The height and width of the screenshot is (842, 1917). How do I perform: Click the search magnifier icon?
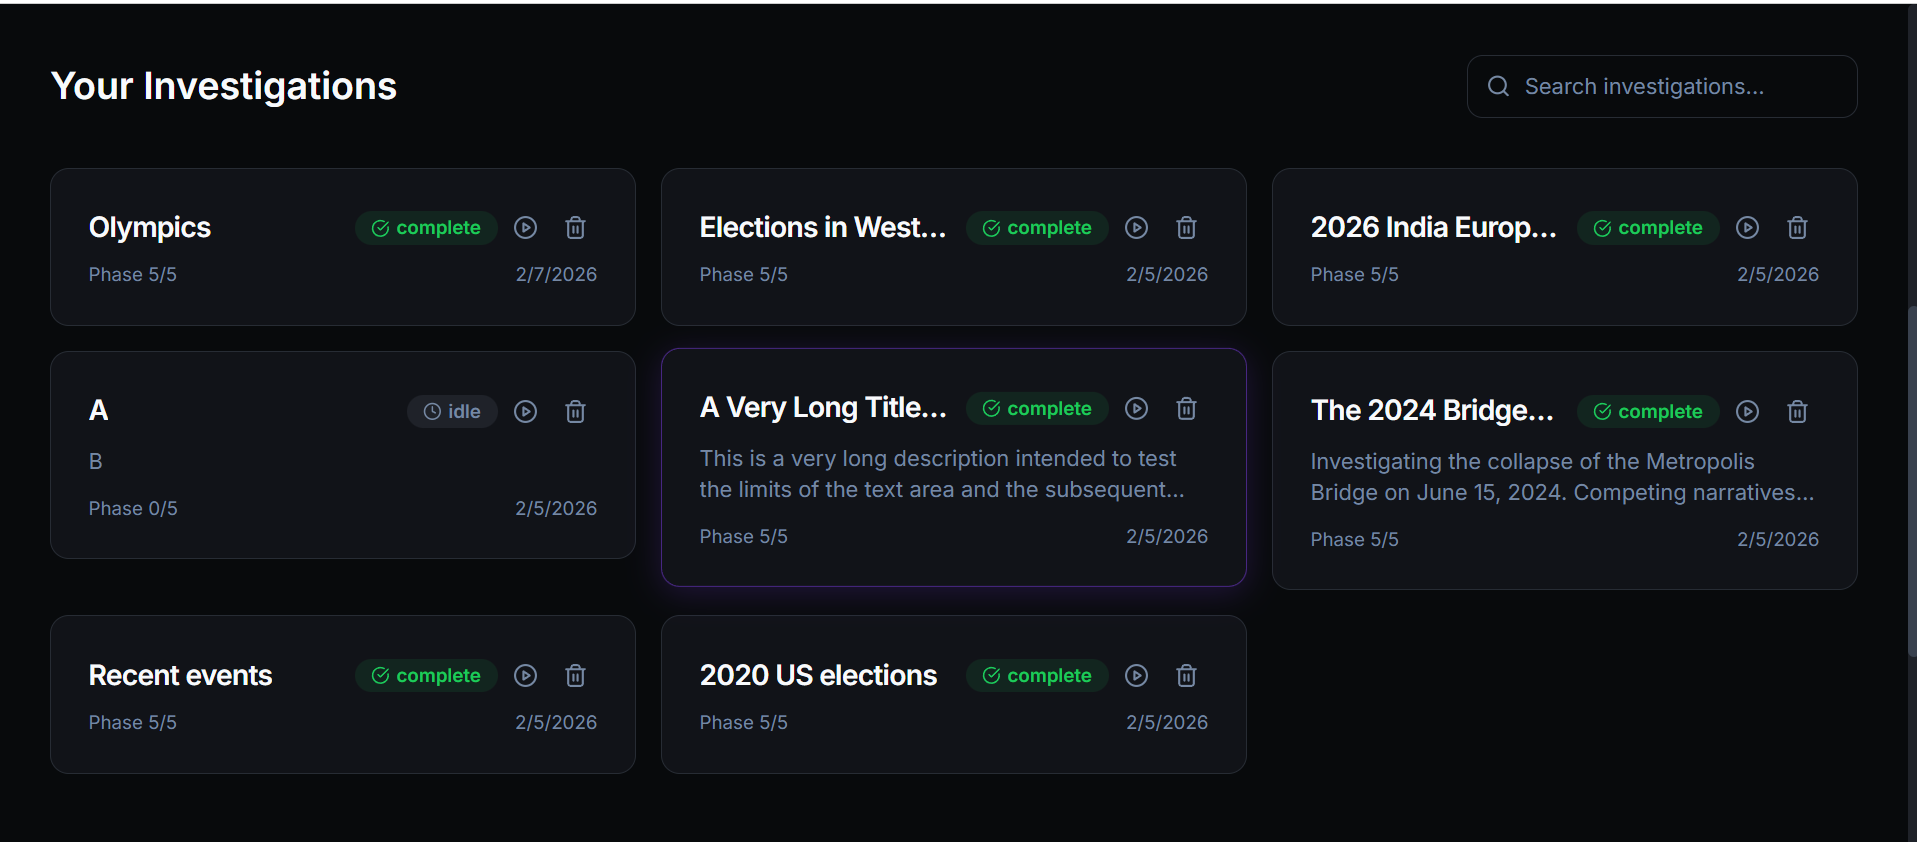tap(1498, 87)
